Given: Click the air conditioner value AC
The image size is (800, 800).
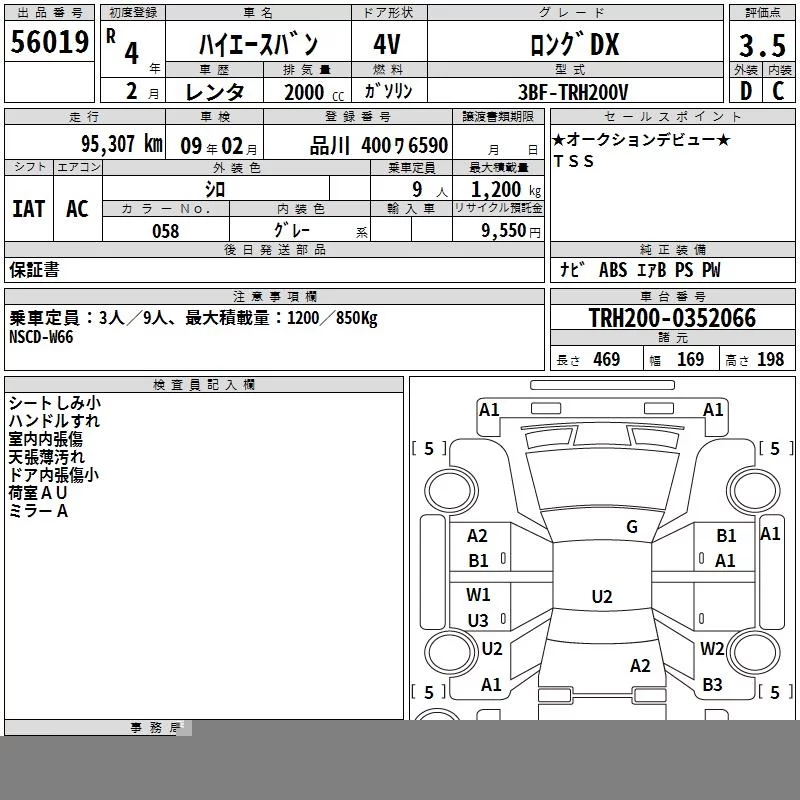Looking at the screenshot, I should pos(77,209).
